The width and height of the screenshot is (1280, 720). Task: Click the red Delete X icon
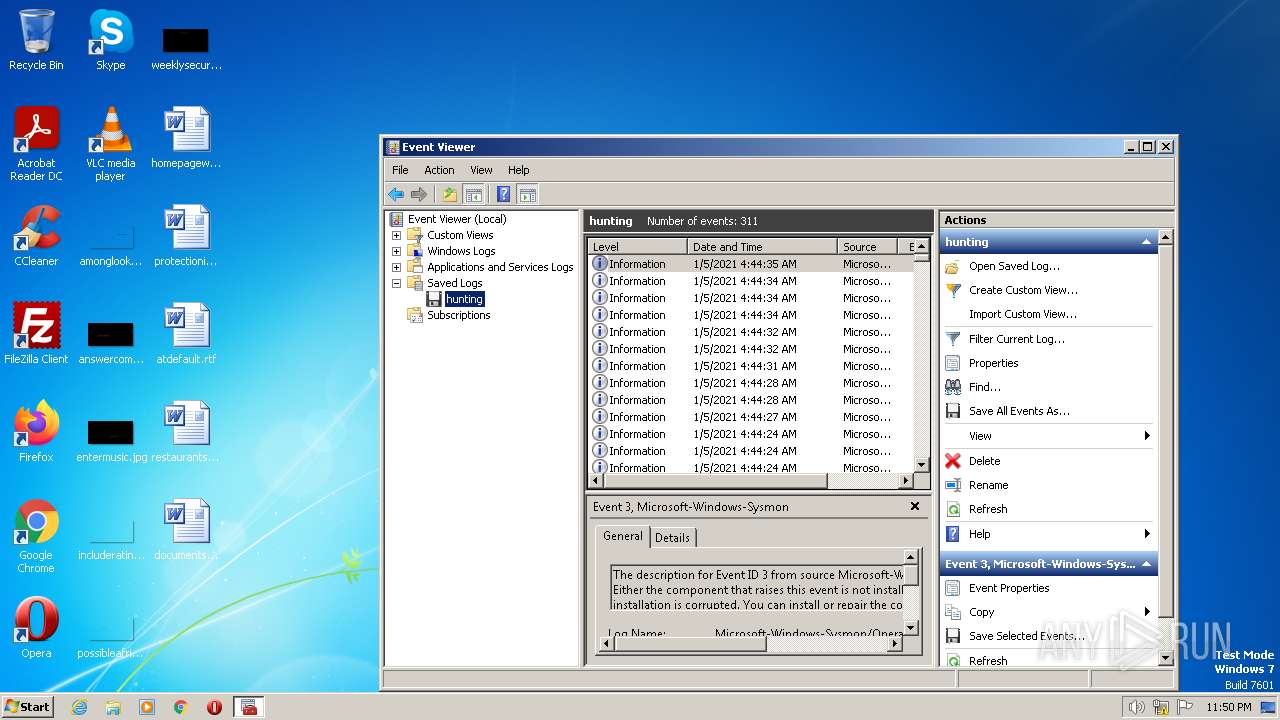[953, 461]
